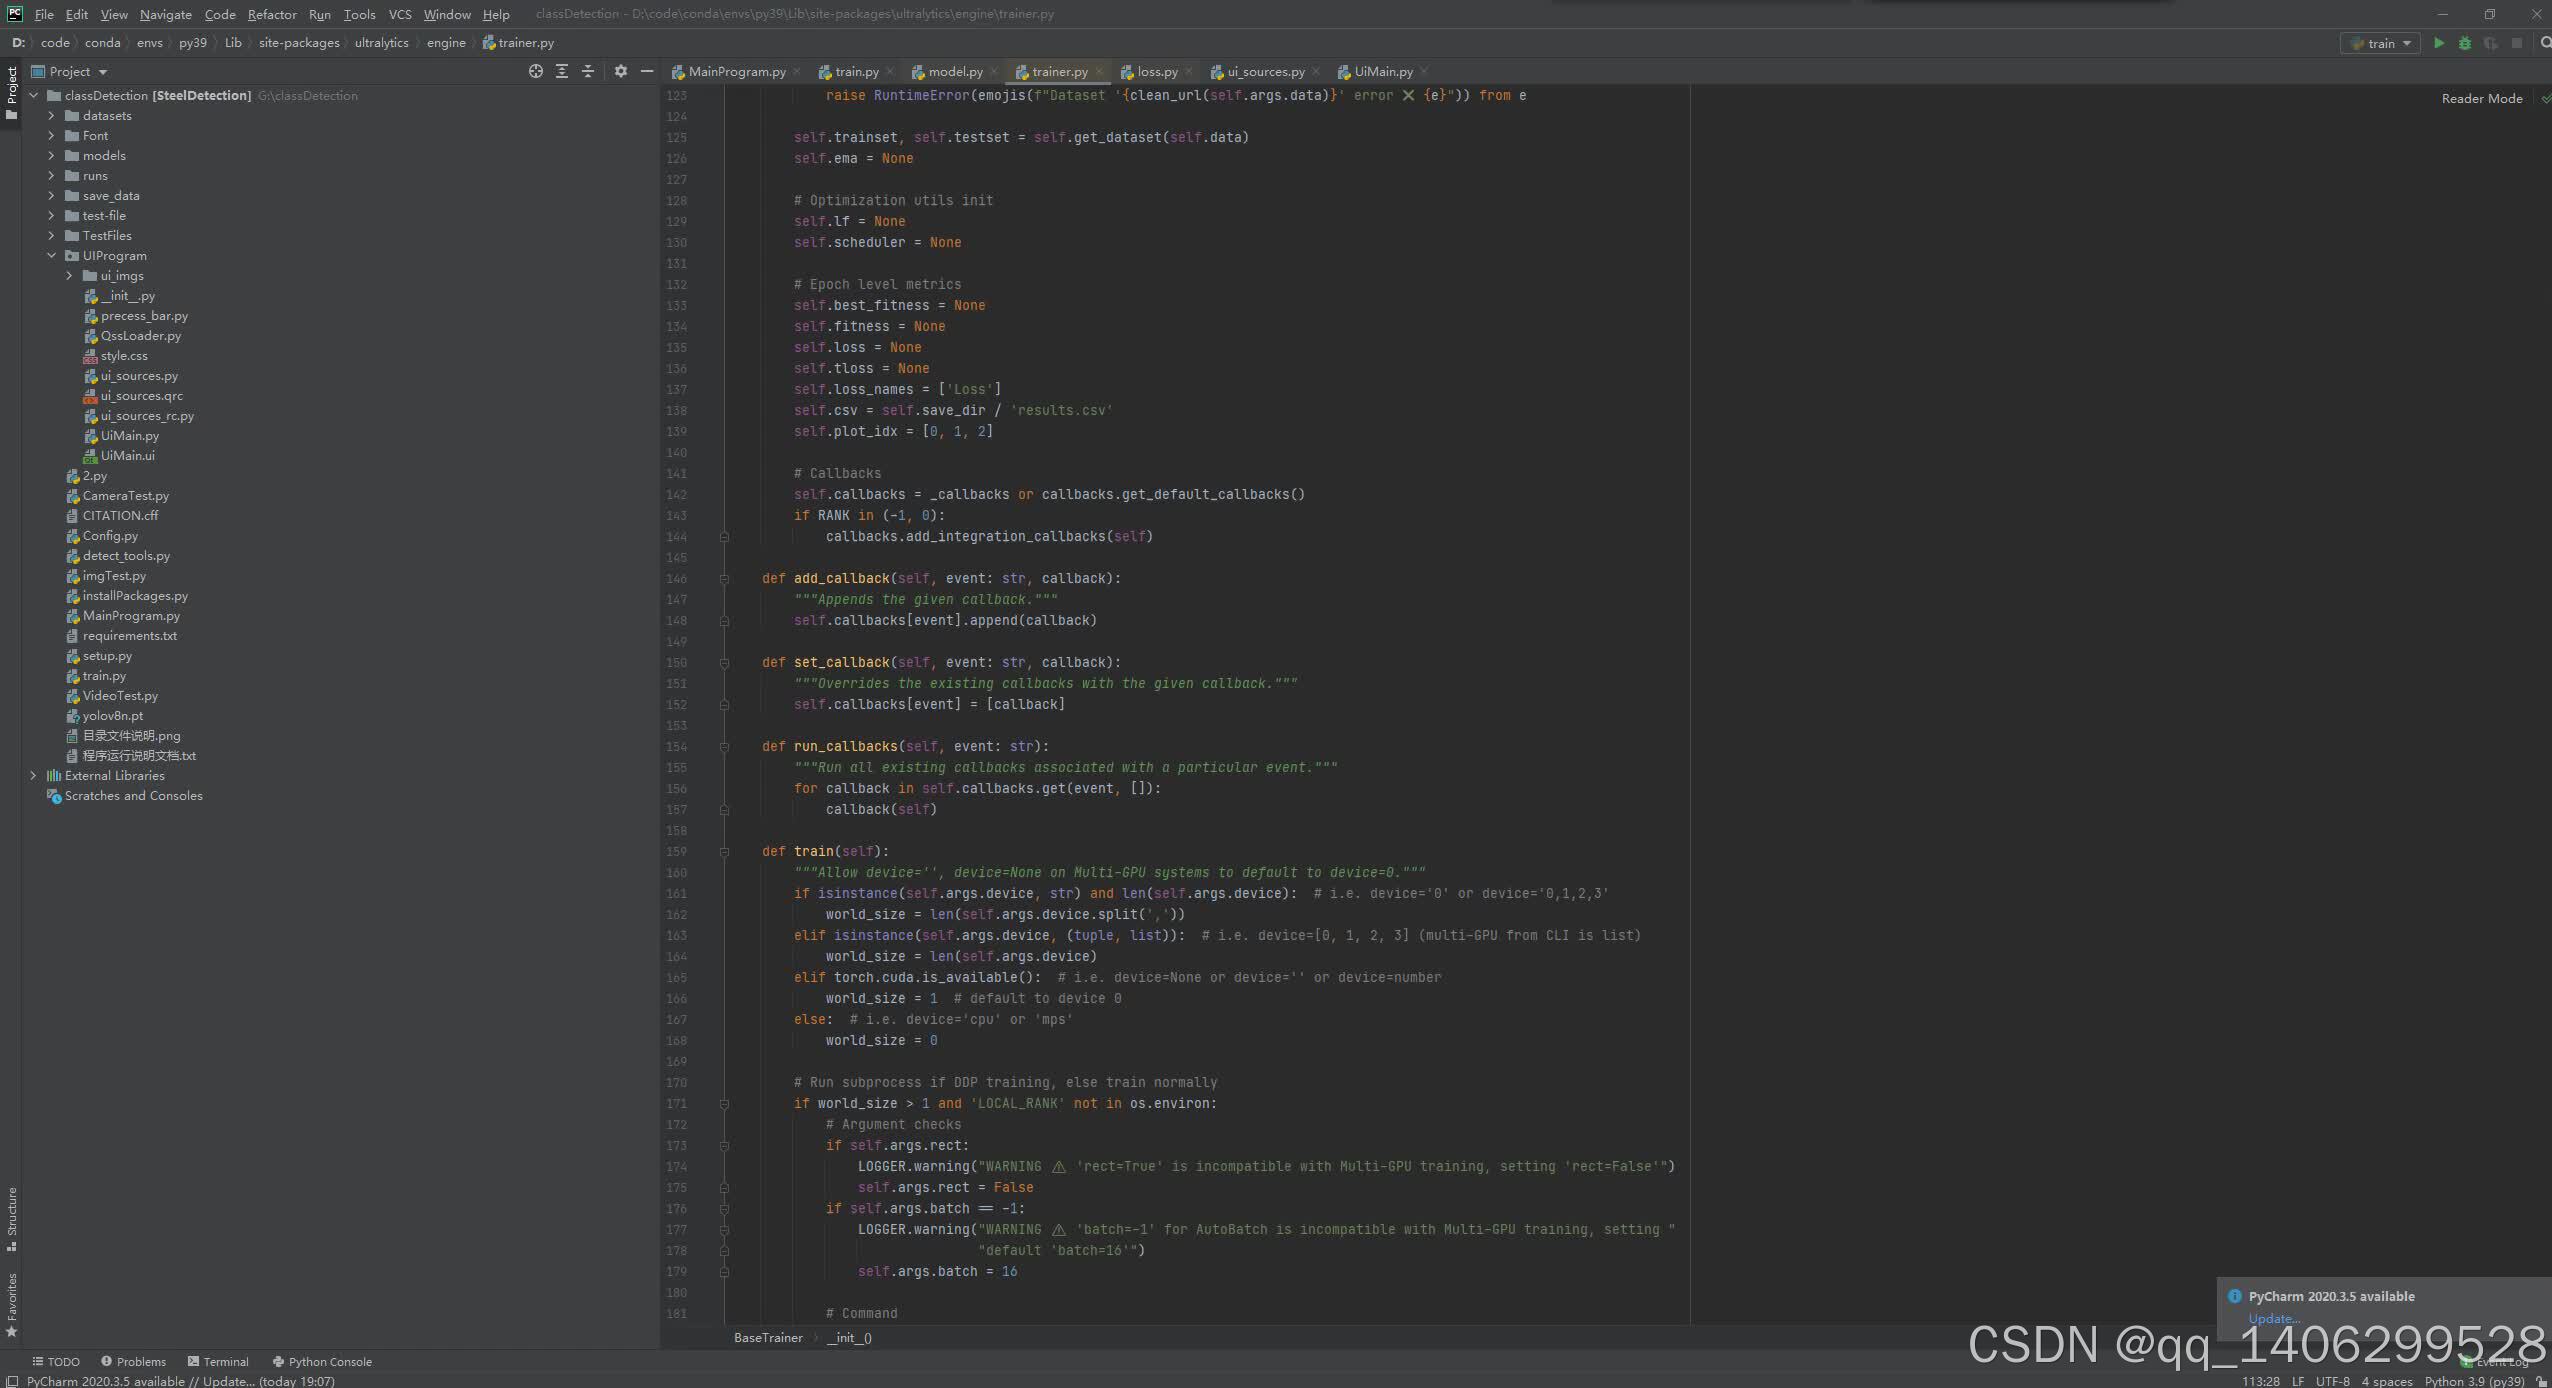
Task: Open MainProgram.py in the project tree
Action: [x=131, y=616]
